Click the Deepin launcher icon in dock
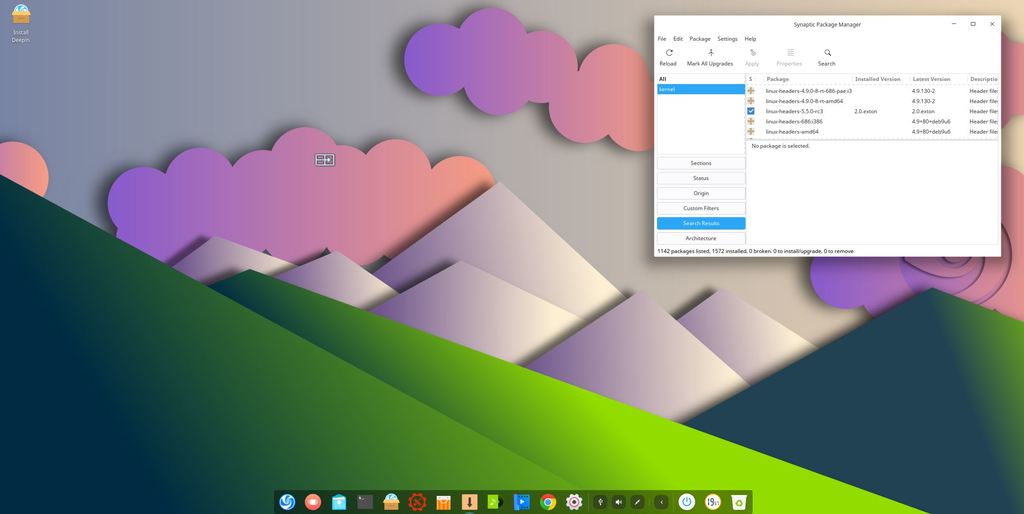This screenshot has width=1024, height=514. point(287,502)
